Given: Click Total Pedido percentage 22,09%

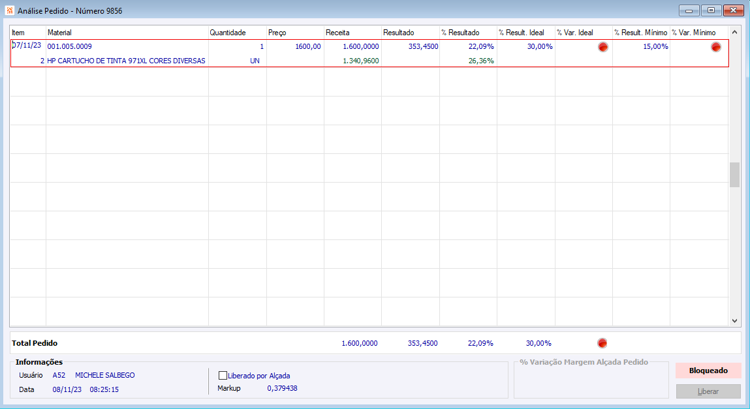Looking at the screenshot, I should pyautogui.click(x=481, y=343).
